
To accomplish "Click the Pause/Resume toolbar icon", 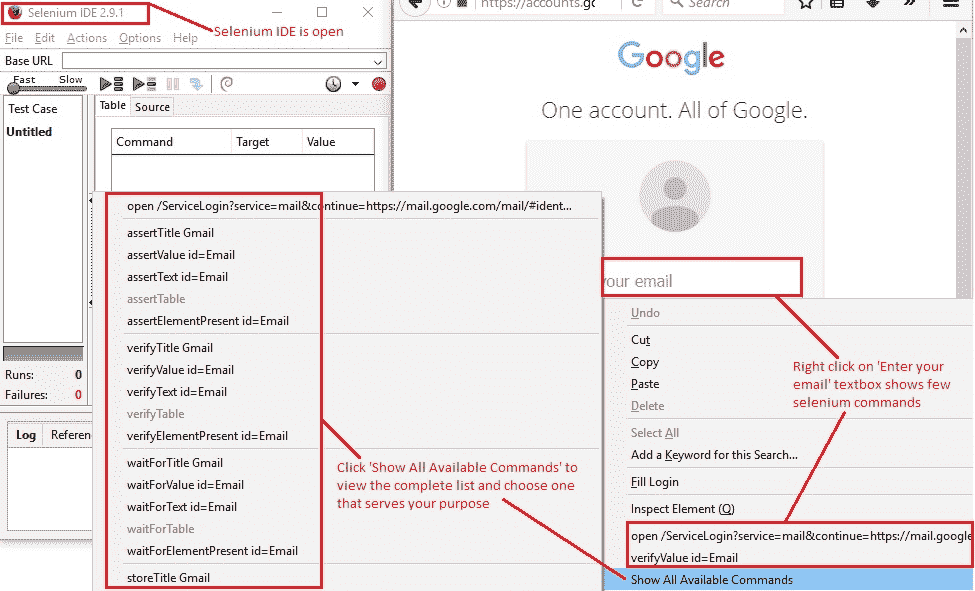I will tap(173, 84).
